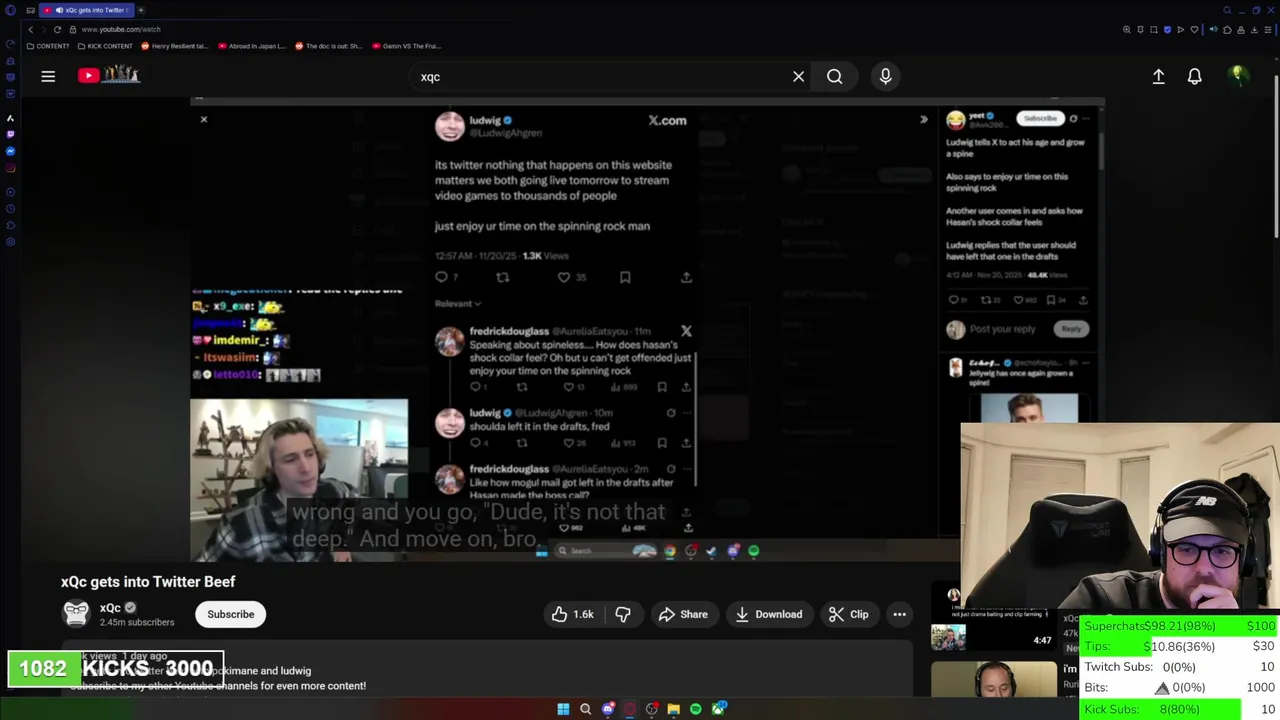Select the www.youtube.com/watch address bar
The image size is (1280, 720).
[x=121, y=29]
